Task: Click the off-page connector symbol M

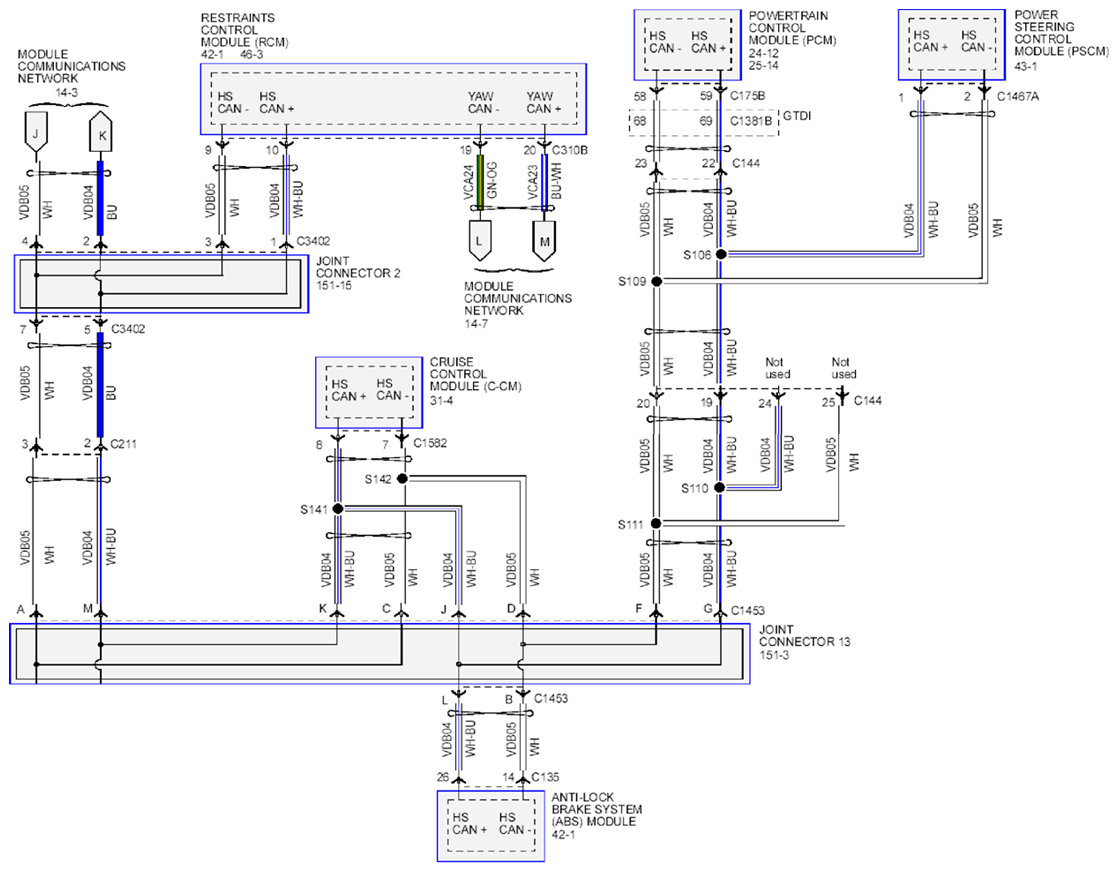Action: tap(545, 241)
